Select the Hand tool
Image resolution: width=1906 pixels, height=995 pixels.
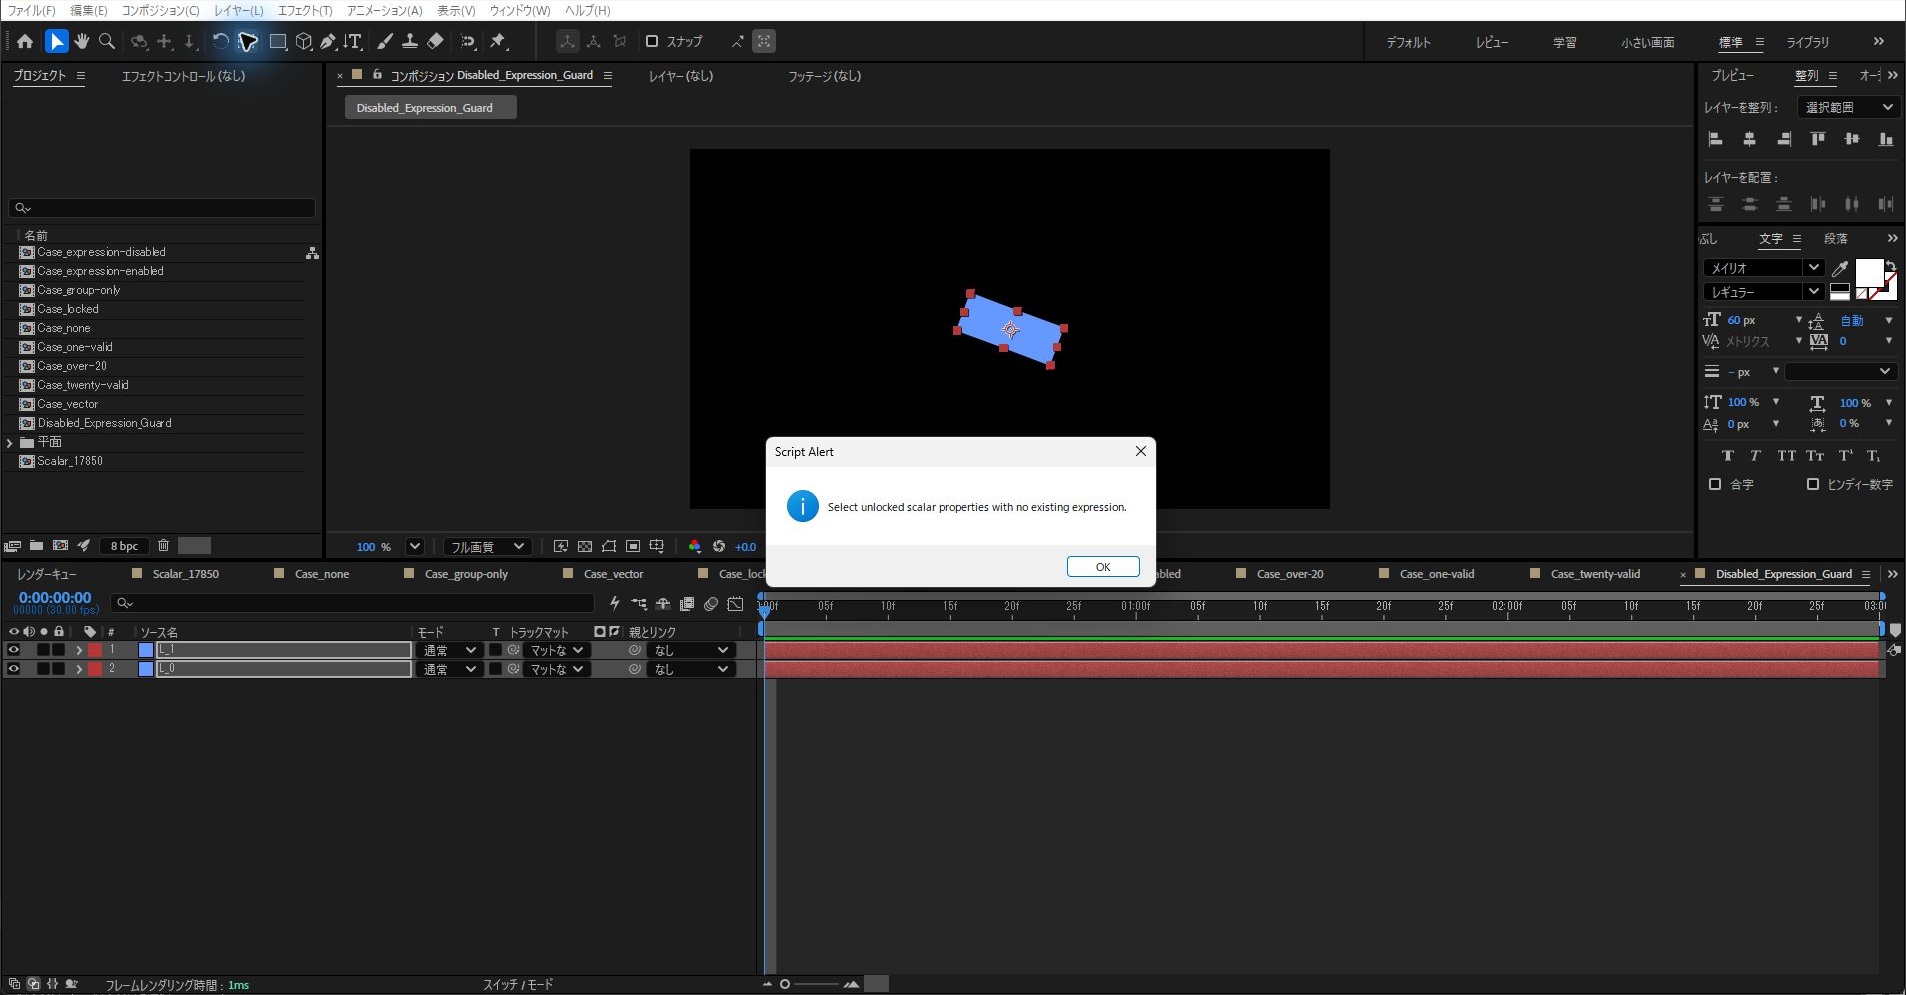point(81,41)
